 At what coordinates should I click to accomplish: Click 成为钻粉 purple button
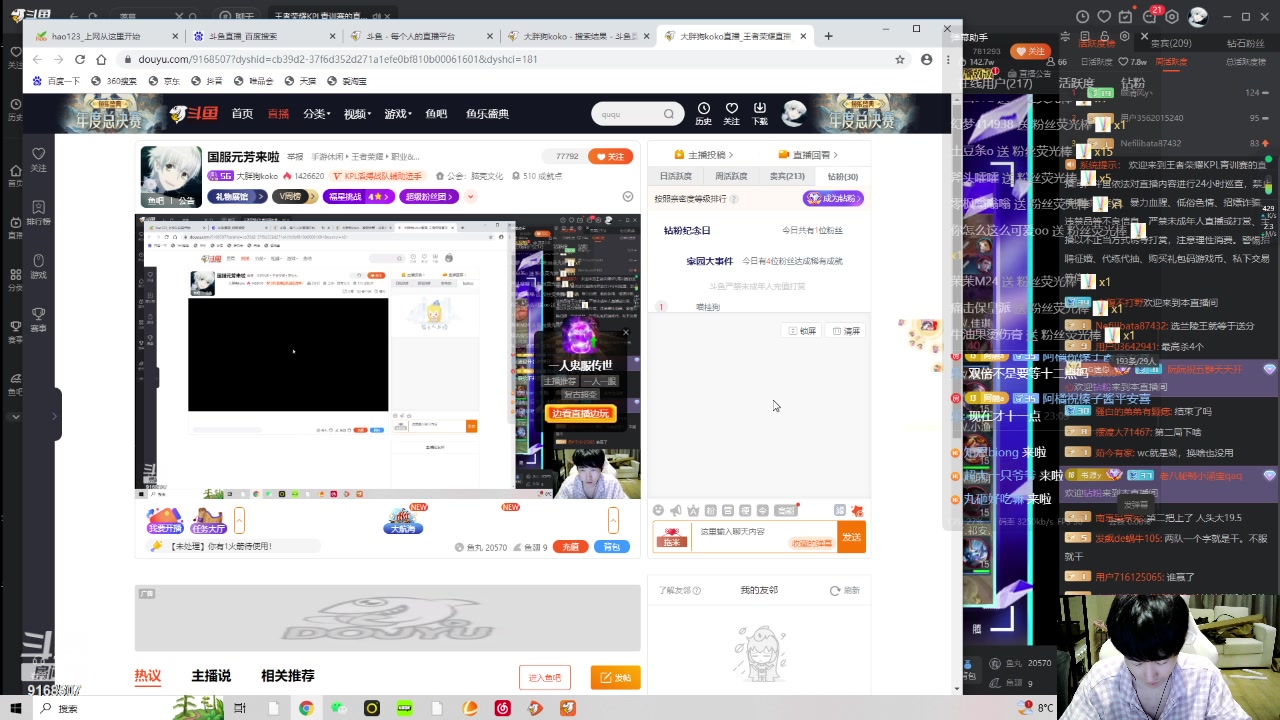pyautogui.click(x=833, y=198)
